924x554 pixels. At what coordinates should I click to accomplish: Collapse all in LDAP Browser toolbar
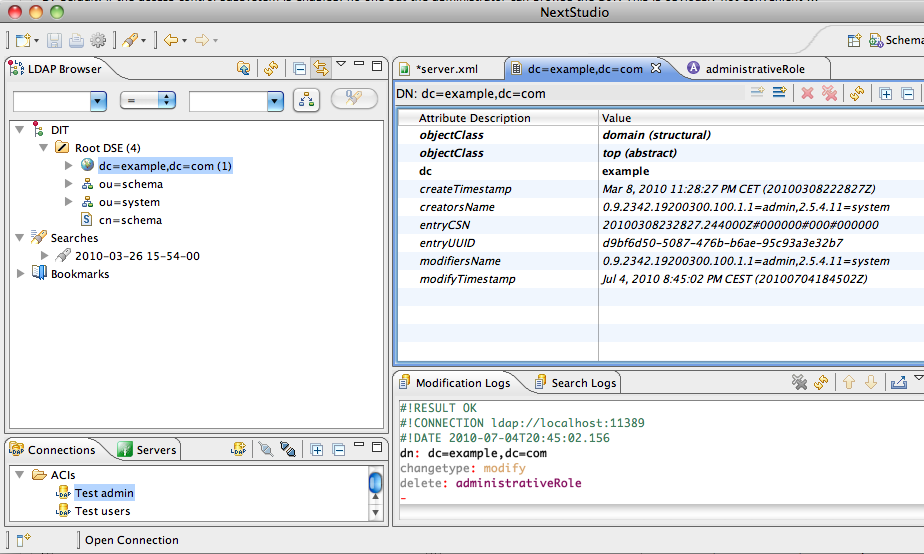coord(299,68)
